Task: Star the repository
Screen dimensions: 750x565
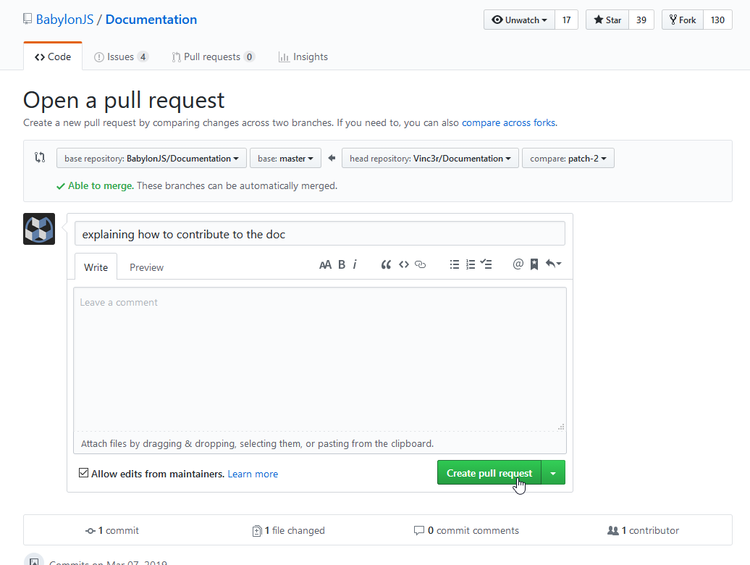Action: pyautogui.click(x=607, y=20)
